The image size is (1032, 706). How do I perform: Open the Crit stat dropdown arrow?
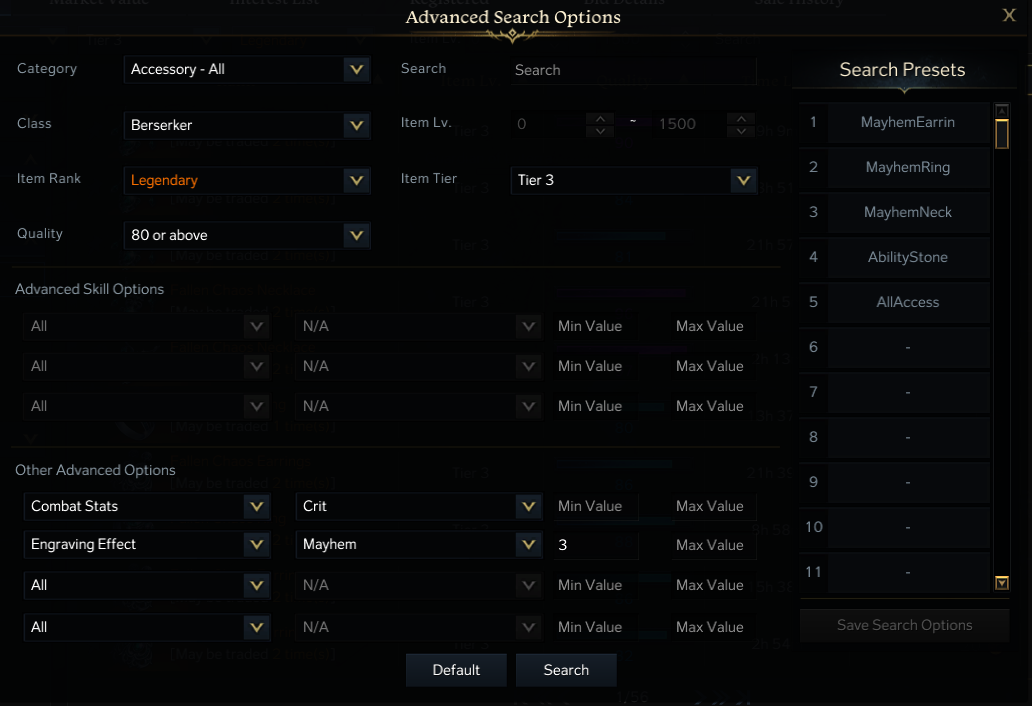[529, 506]
